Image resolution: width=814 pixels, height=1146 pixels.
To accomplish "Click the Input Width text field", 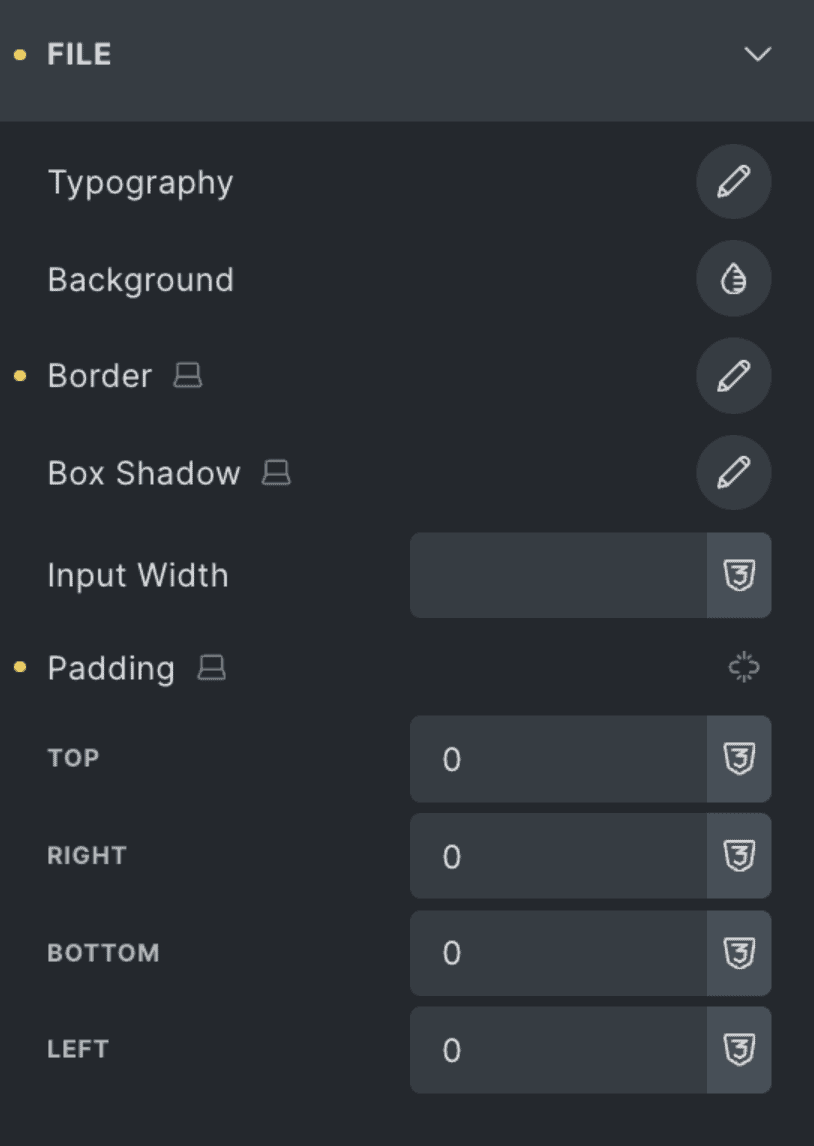I will click(558, 575).
